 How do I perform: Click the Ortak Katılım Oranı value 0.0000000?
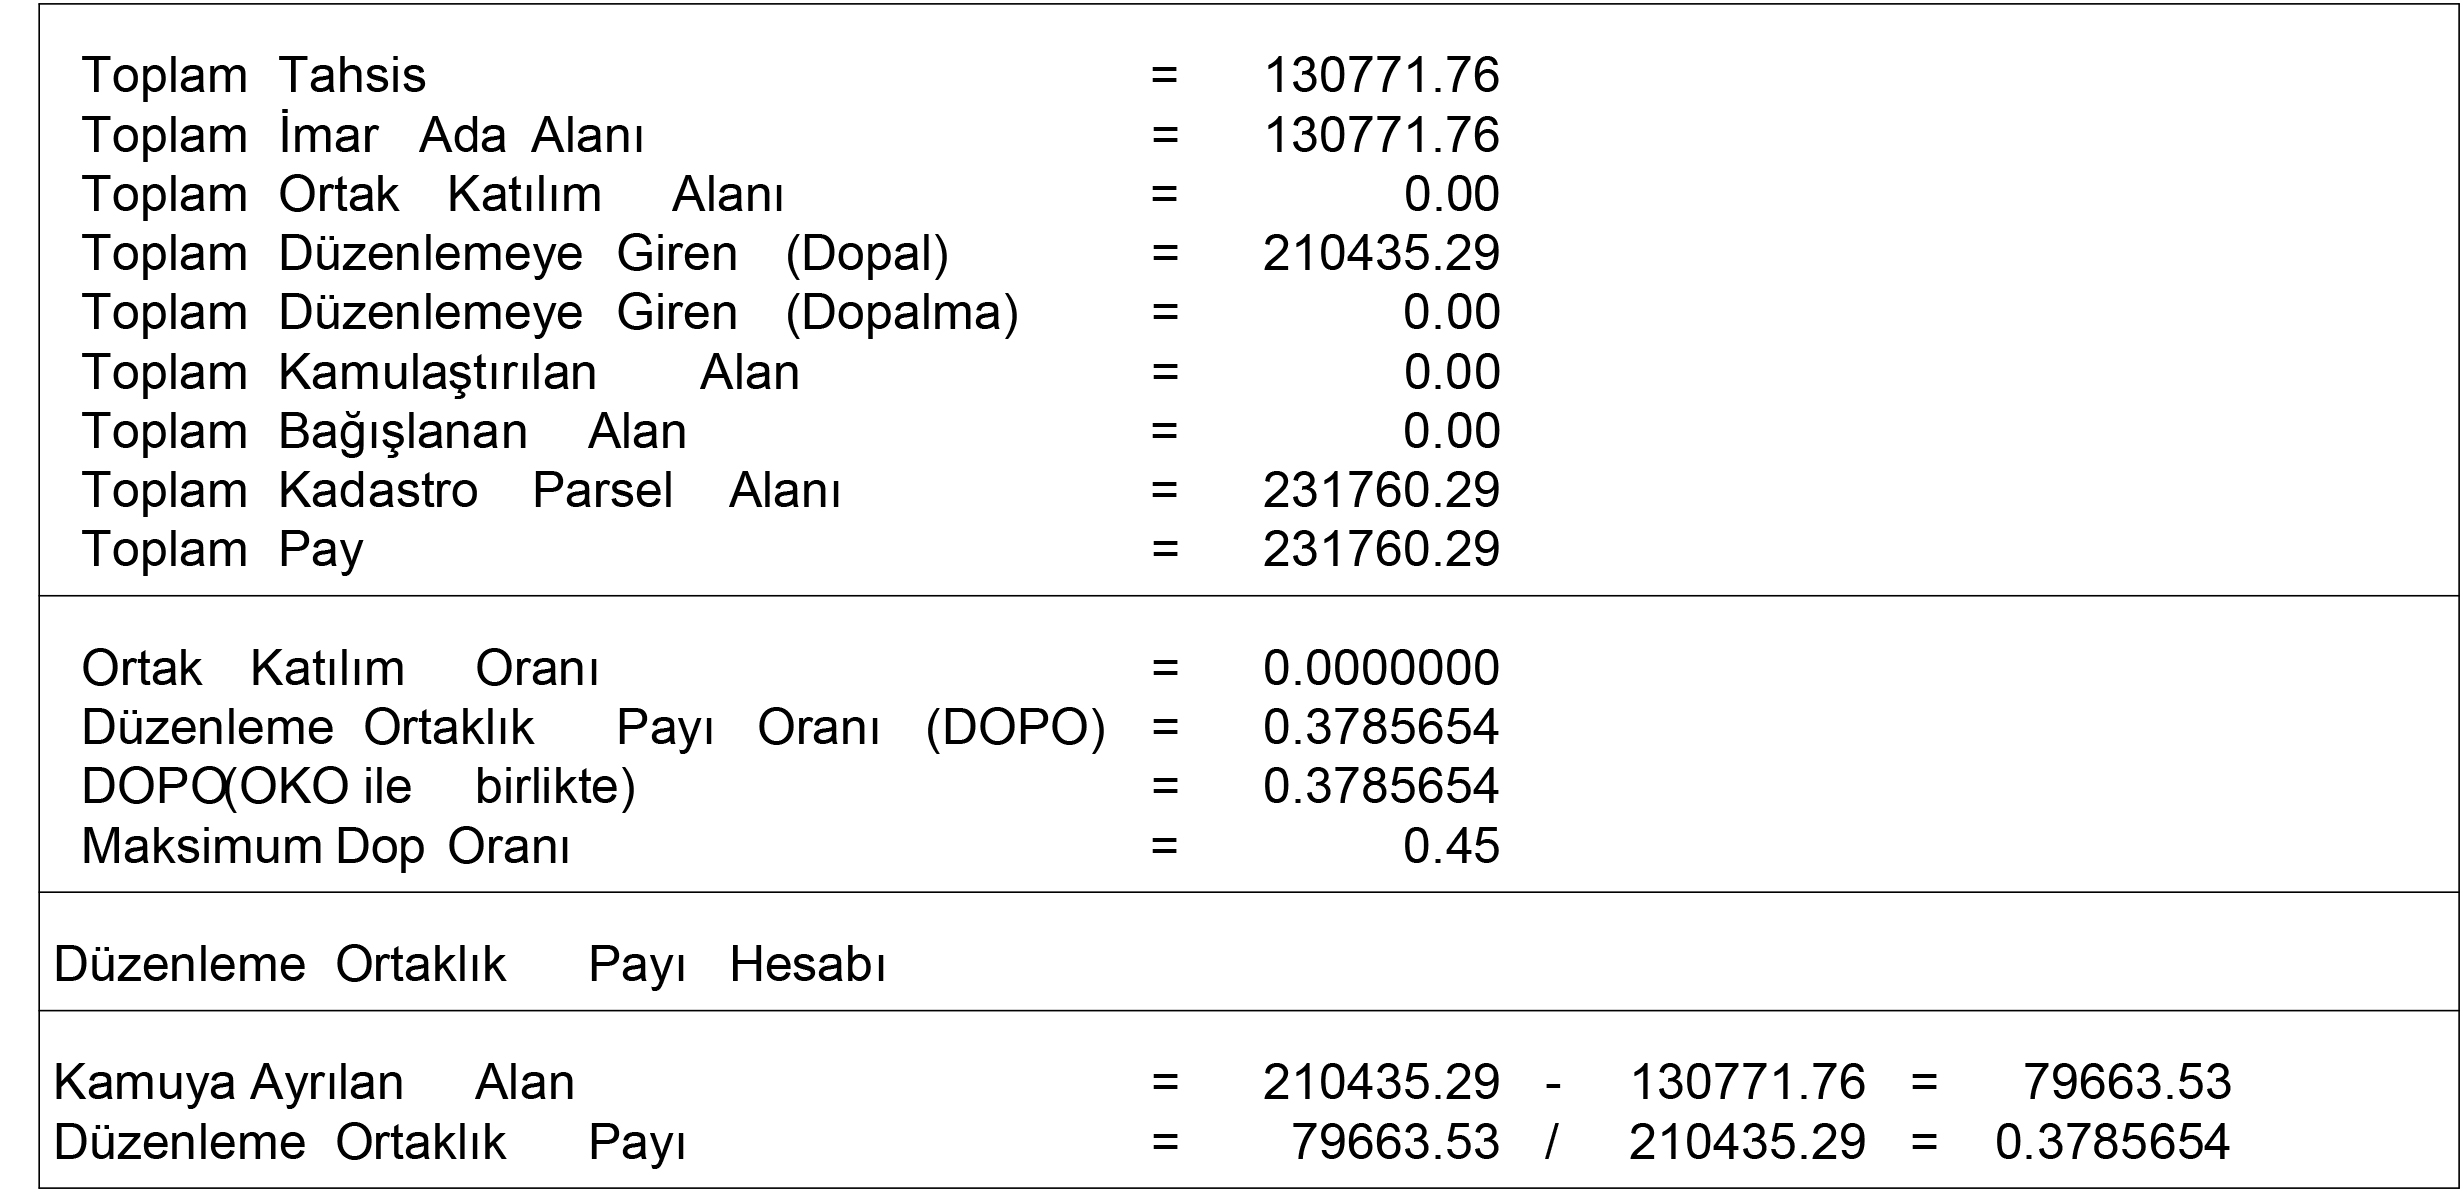[1382, 668]
